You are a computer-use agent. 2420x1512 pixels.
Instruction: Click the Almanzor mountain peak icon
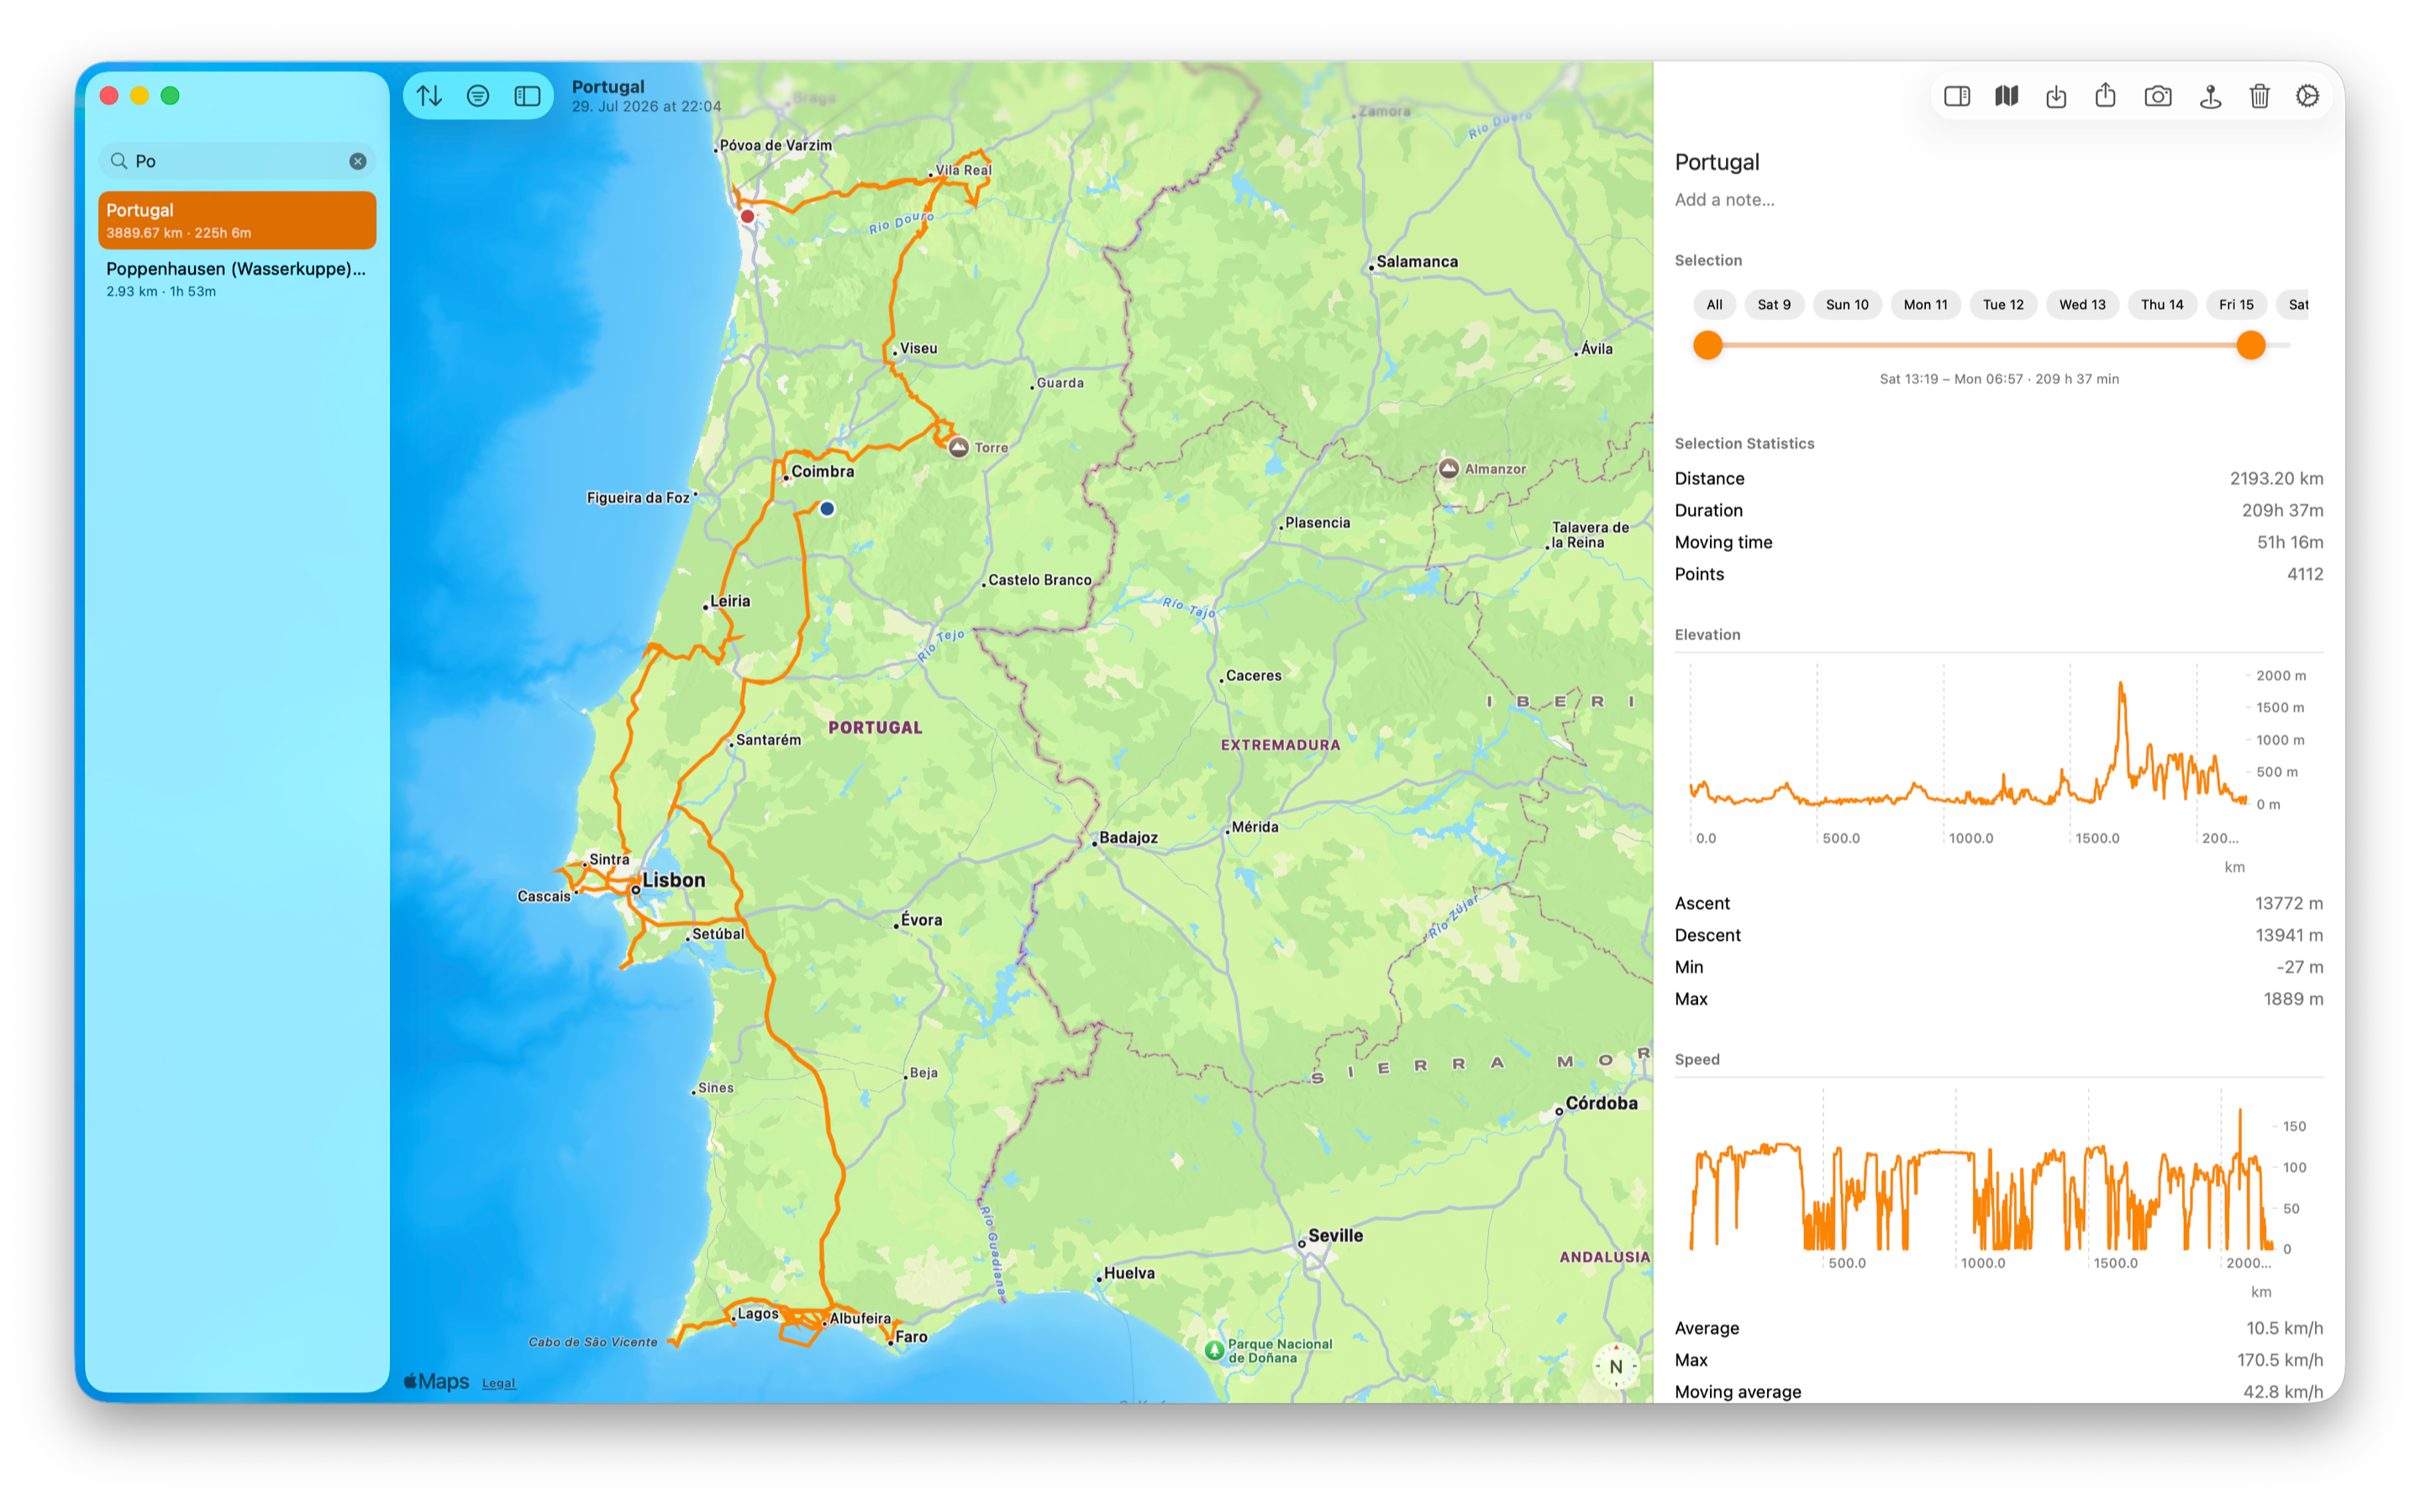pos(1448,468)
